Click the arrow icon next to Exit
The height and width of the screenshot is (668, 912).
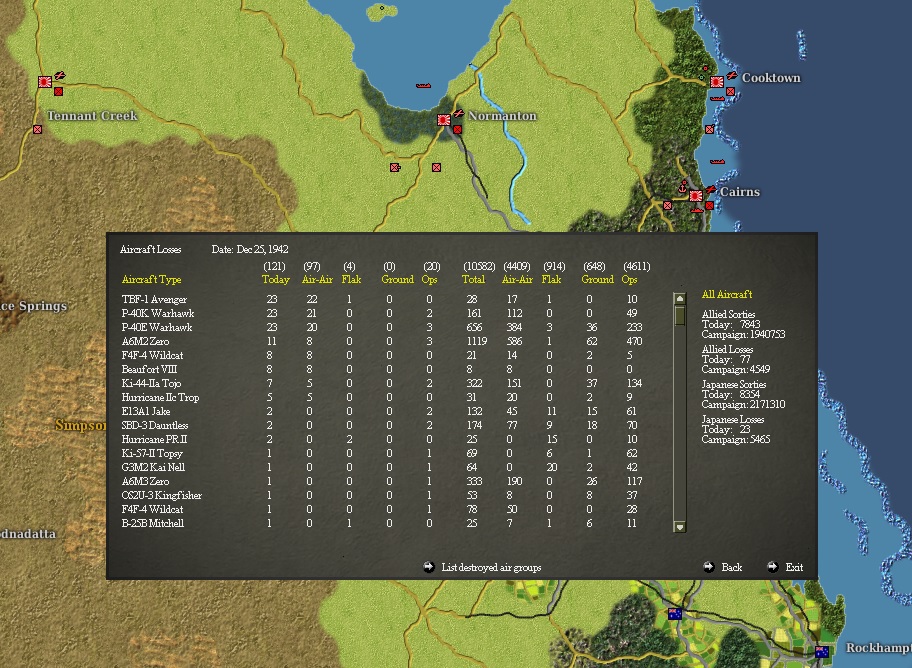[772, 567]
